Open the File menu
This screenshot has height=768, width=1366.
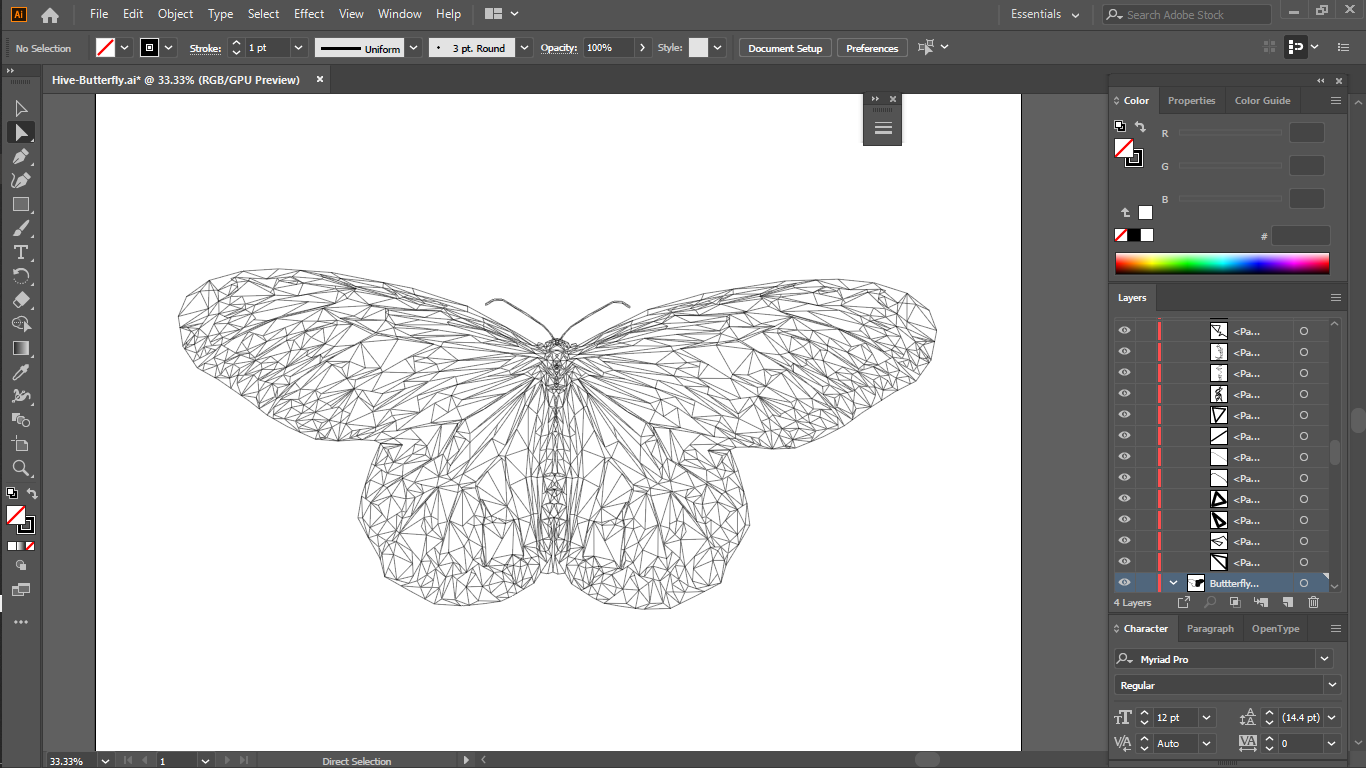[99, 14]
